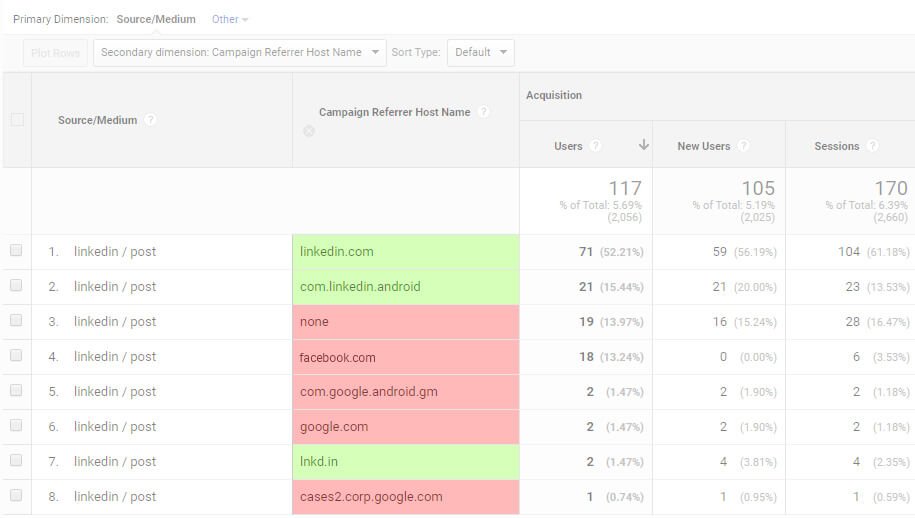This screenshot has height=518, width=915.
Task: Click the total Users value 117
Action: [x=625, y=188]
